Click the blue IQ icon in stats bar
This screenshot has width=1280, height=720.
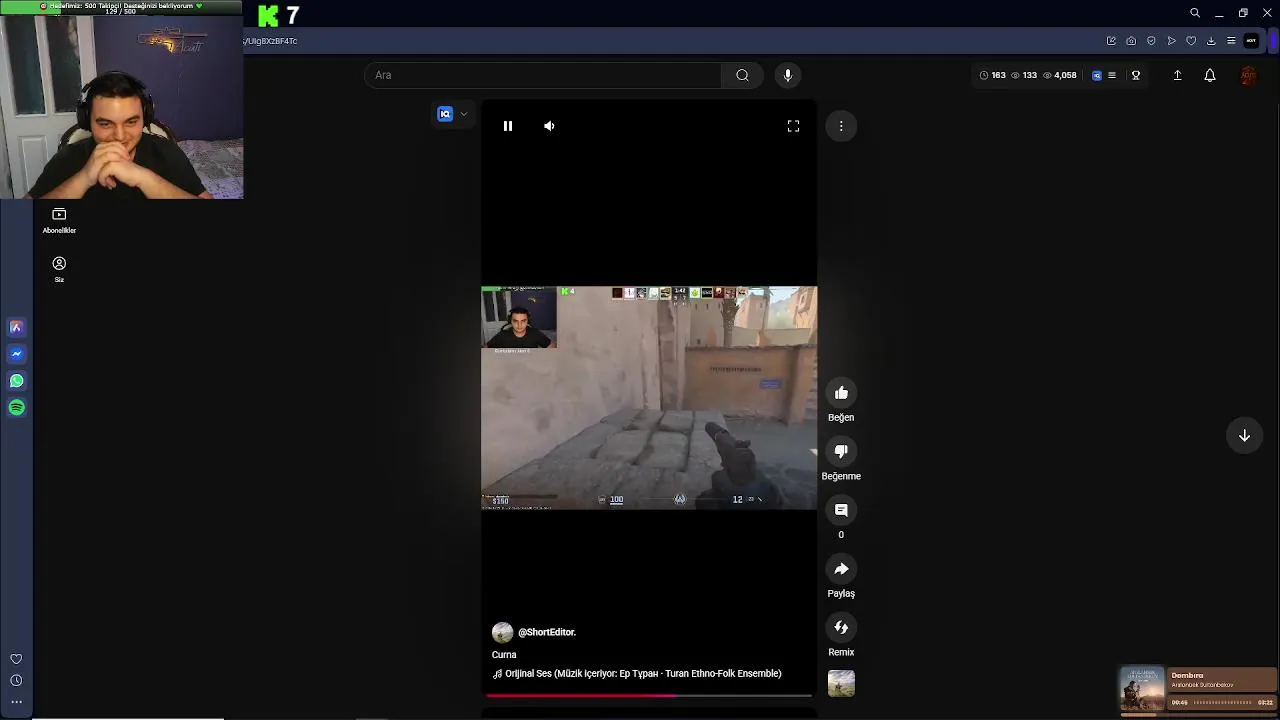pos(1097,75)
